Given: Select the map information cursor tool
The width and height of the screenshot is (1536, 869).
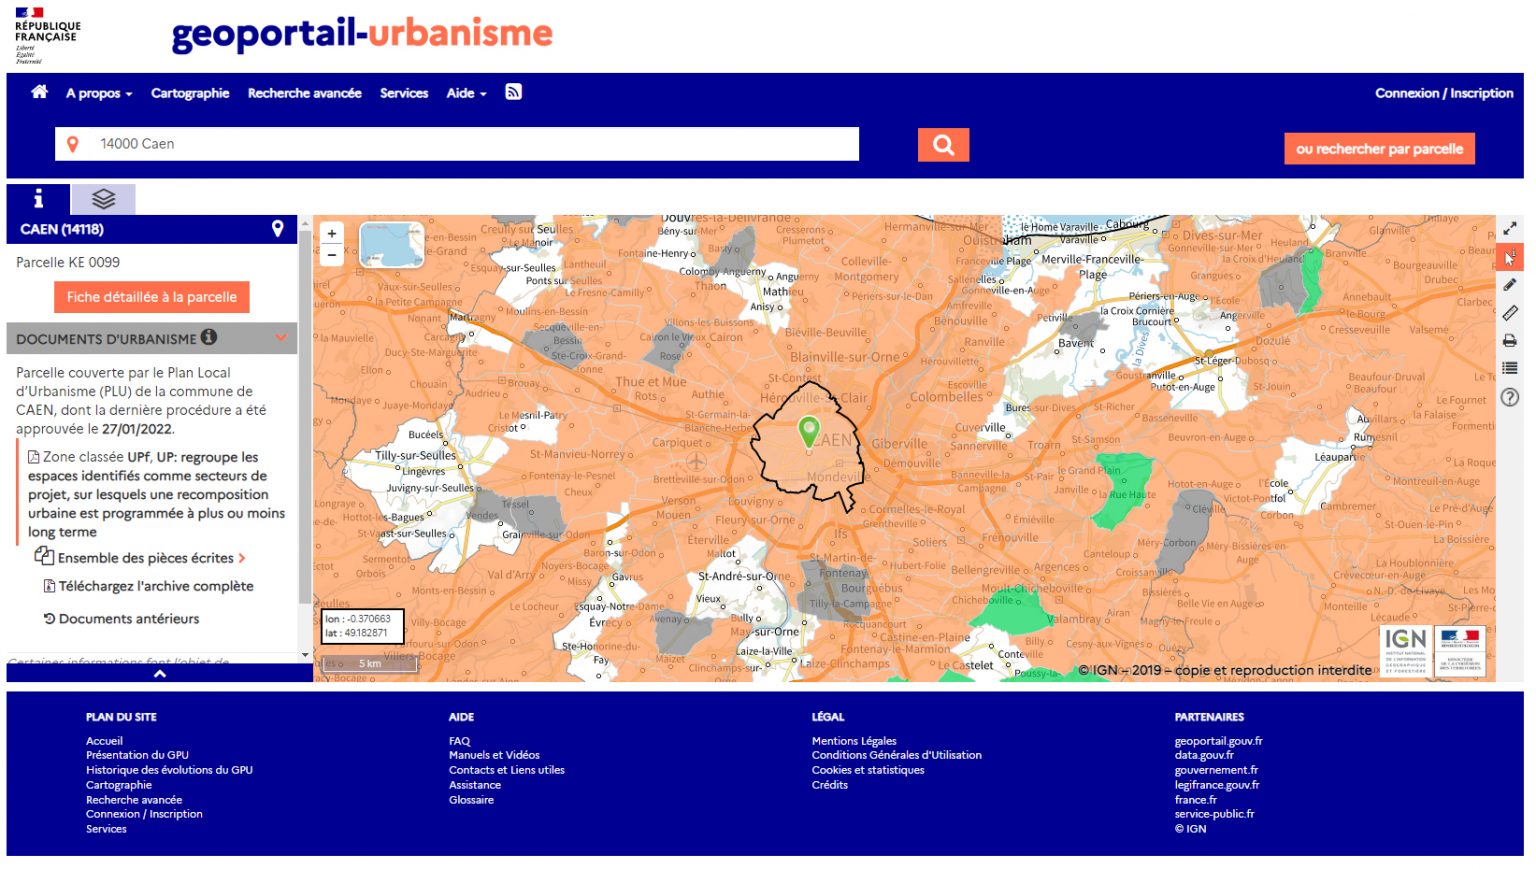Looking at the screenshot, I should 1510,257.
